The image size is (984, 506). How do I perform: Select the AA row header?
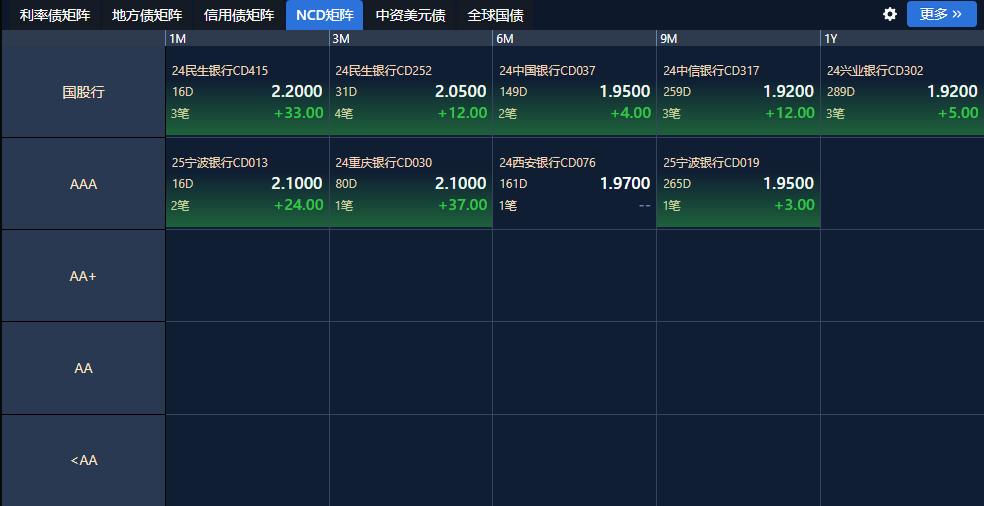(83, 369)
